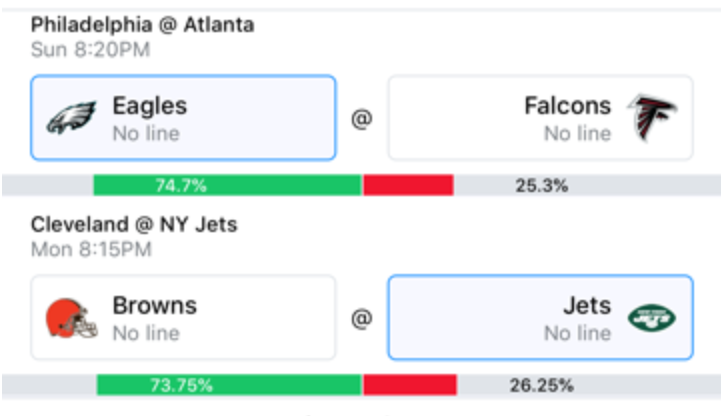The width and height of the screenshot is (726, 416).
Task: Click the Sun 8:20PM game time
Action: coord(91,50)
